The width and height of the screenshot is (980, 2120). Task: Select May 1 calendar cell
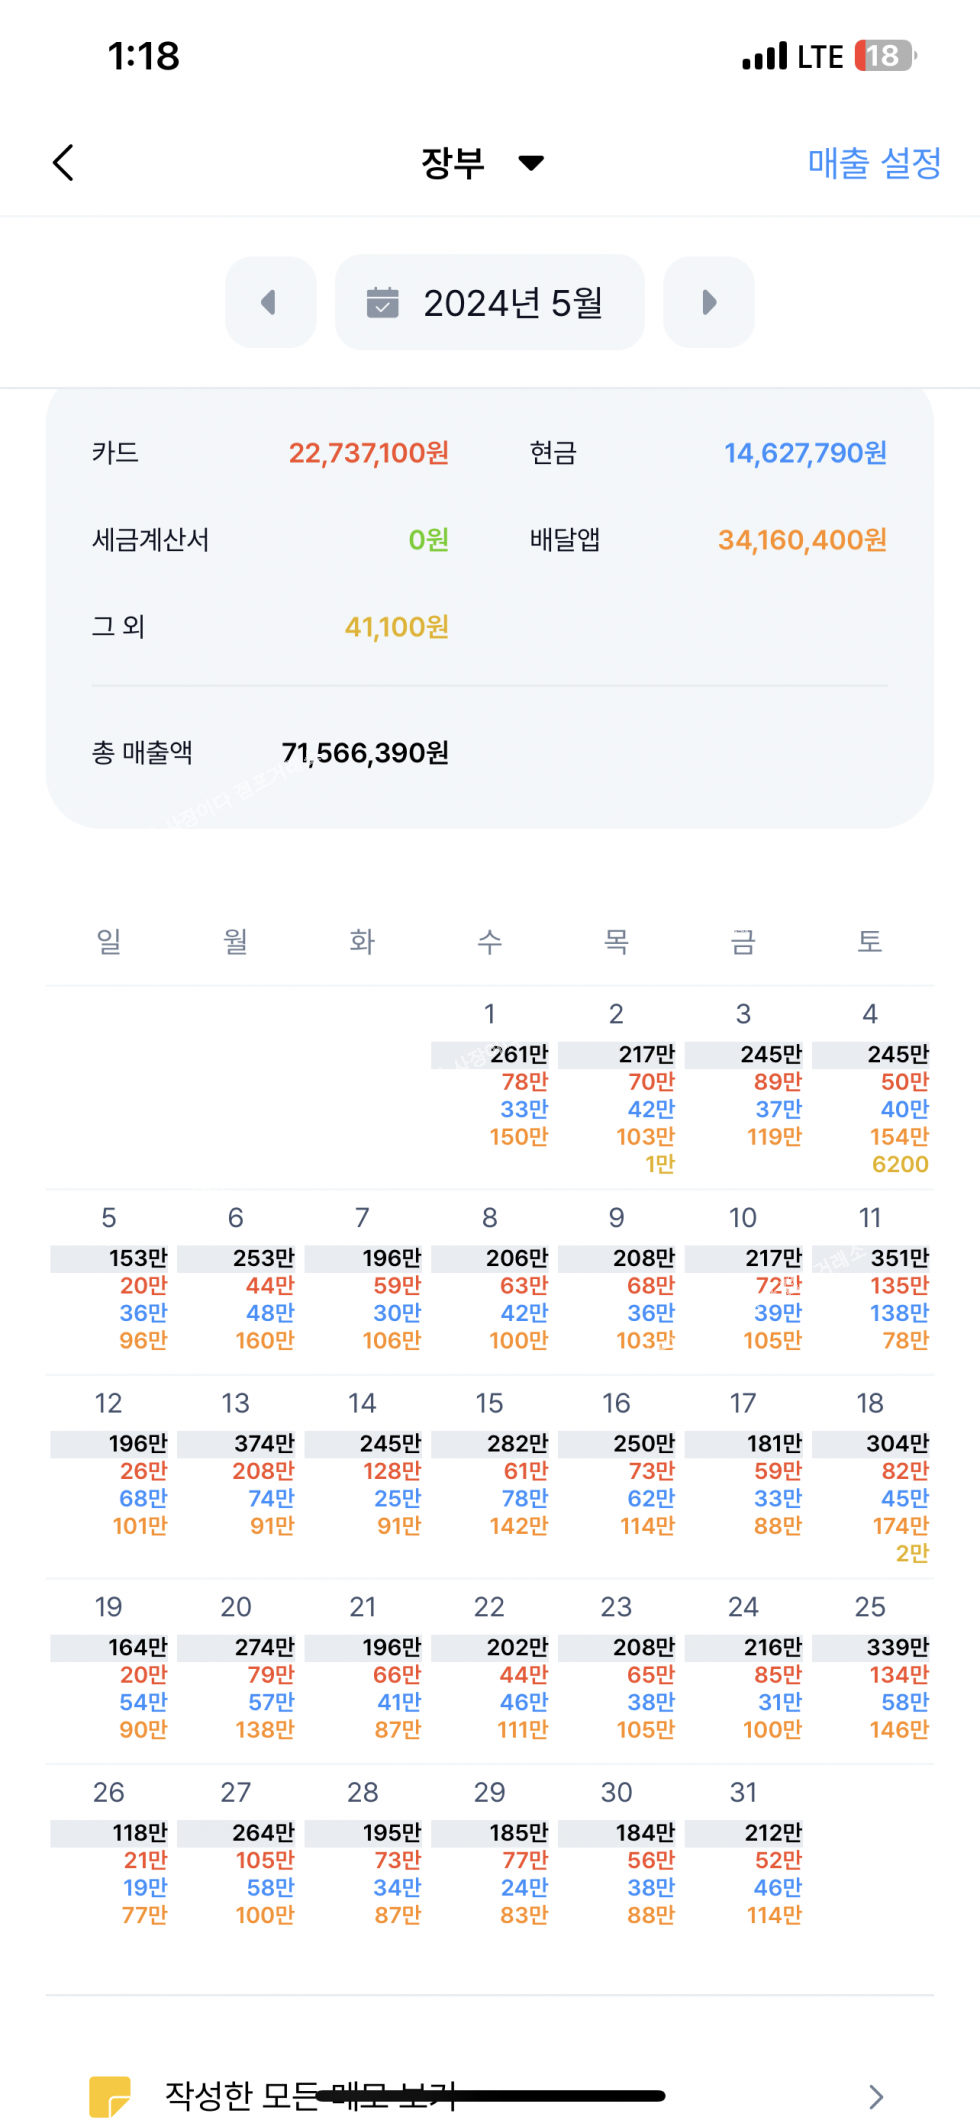click(492, 1088)
